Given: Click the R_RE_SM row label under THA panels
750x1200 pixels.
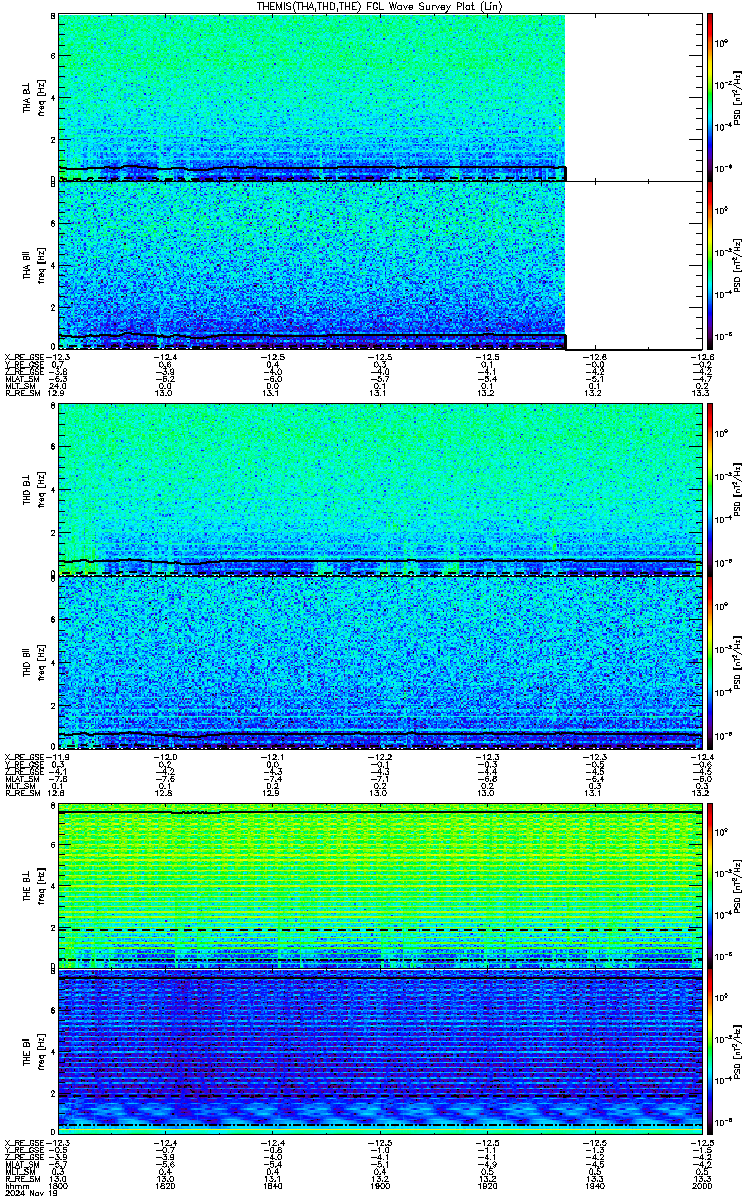Looking at the screenshot, I should [x=22, y=394].
